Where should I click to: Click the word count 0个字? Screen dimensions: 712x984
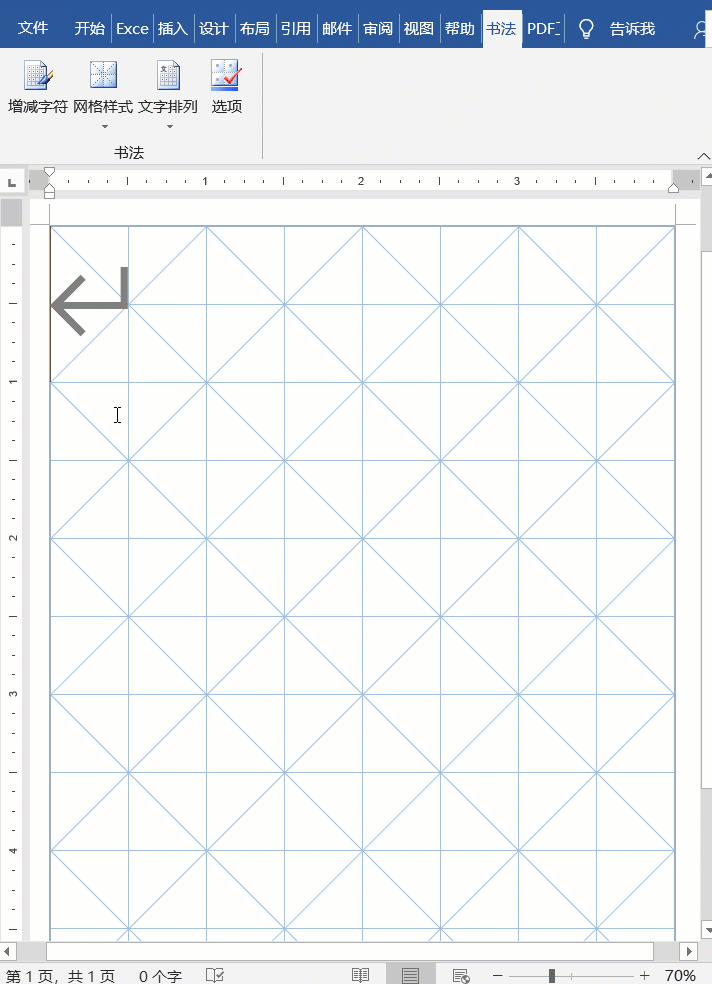[x=160, y=976]
